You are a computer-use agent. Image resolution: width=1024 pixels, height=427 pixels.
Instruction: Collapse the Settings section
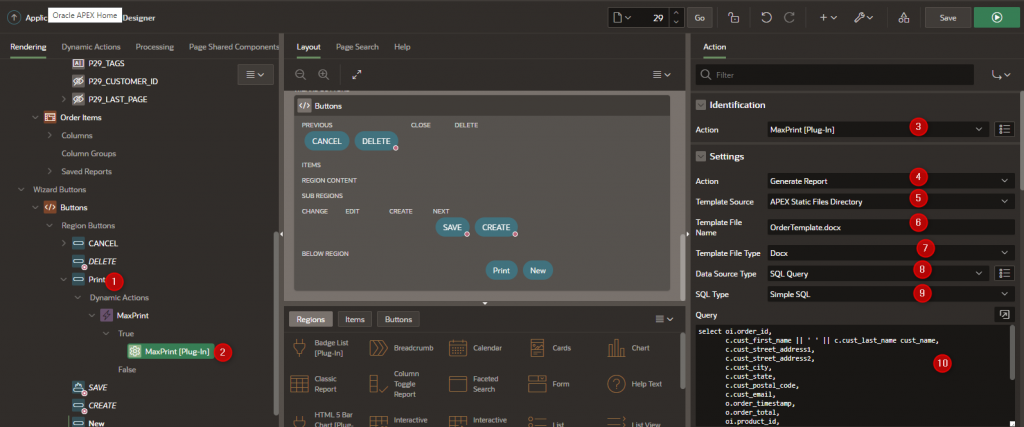pyautogui.click(x=701, y=157)
